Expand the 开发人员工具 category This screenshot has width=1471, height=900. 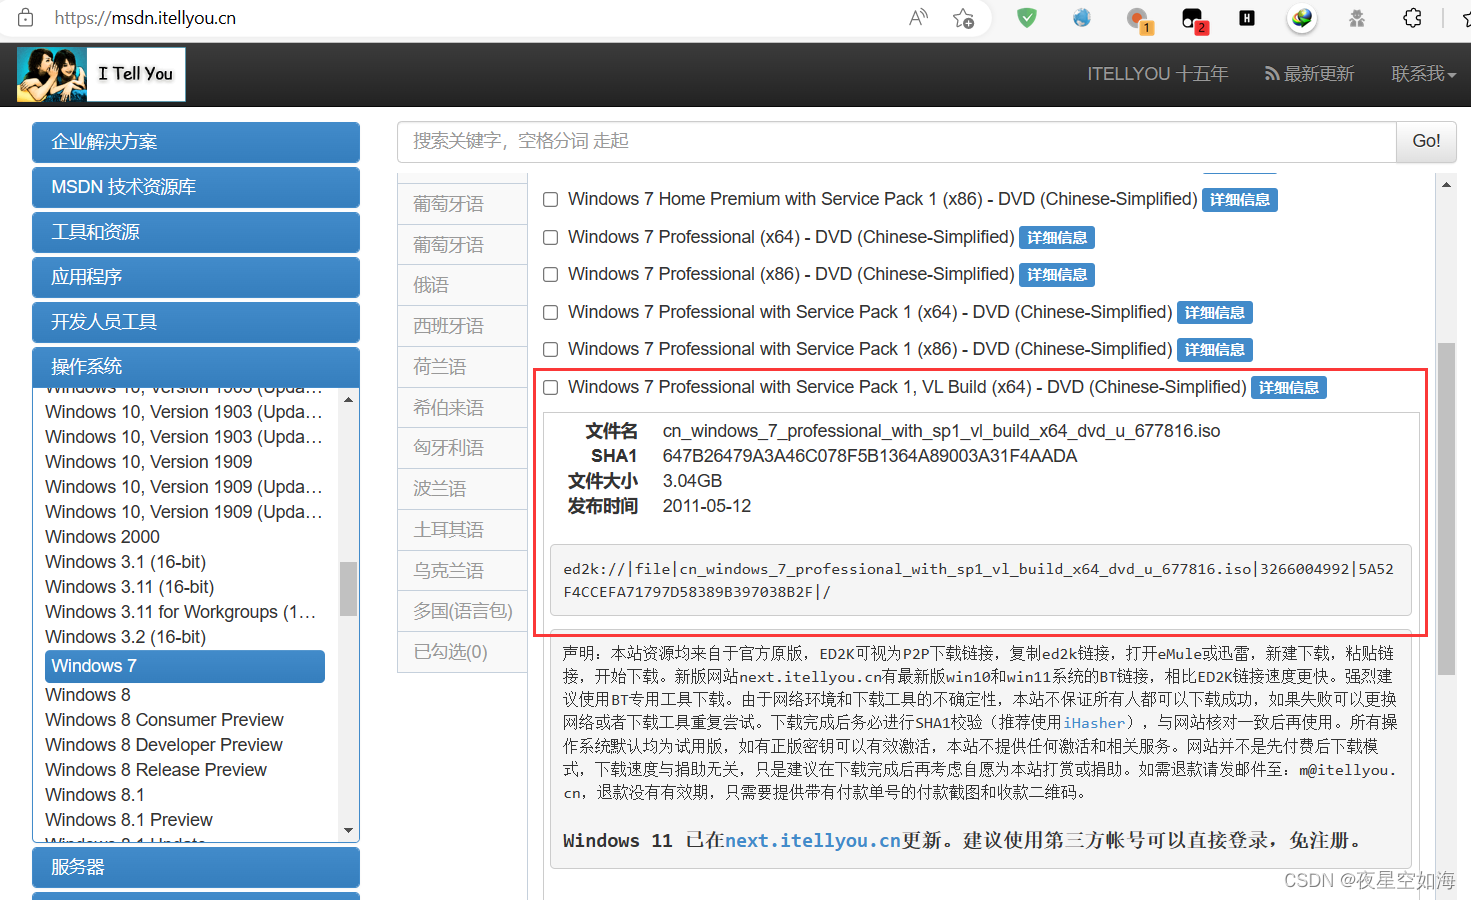click(196, 322)
